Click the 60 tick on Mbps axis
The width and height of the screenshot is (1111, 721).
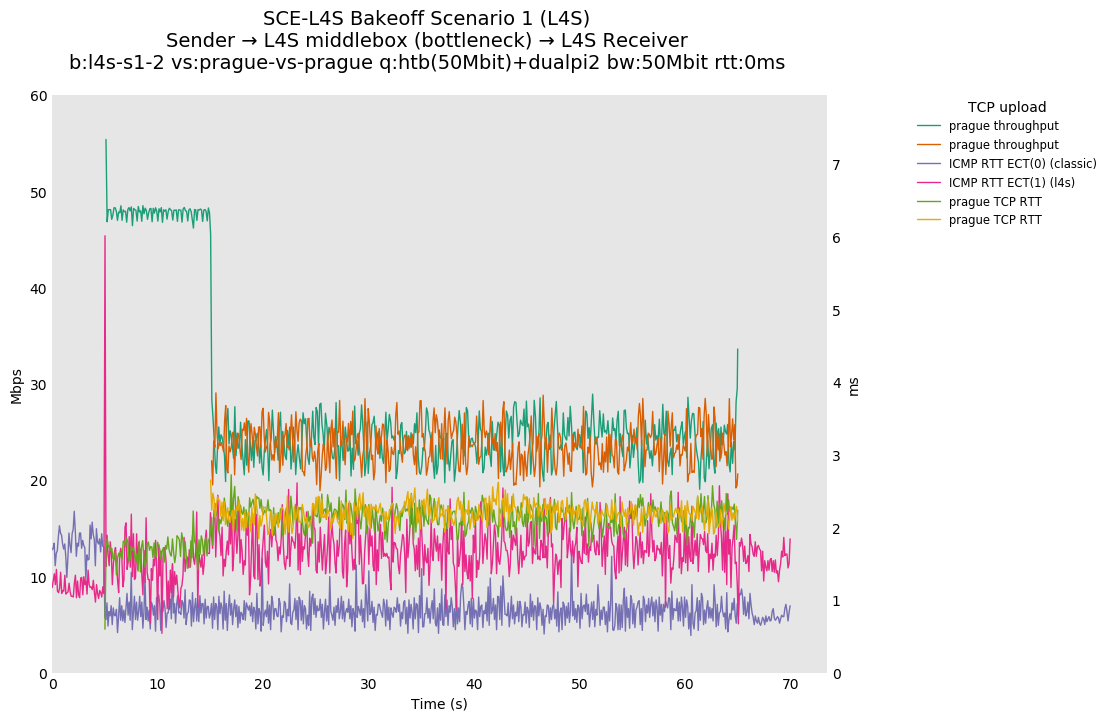coord(38,96)
